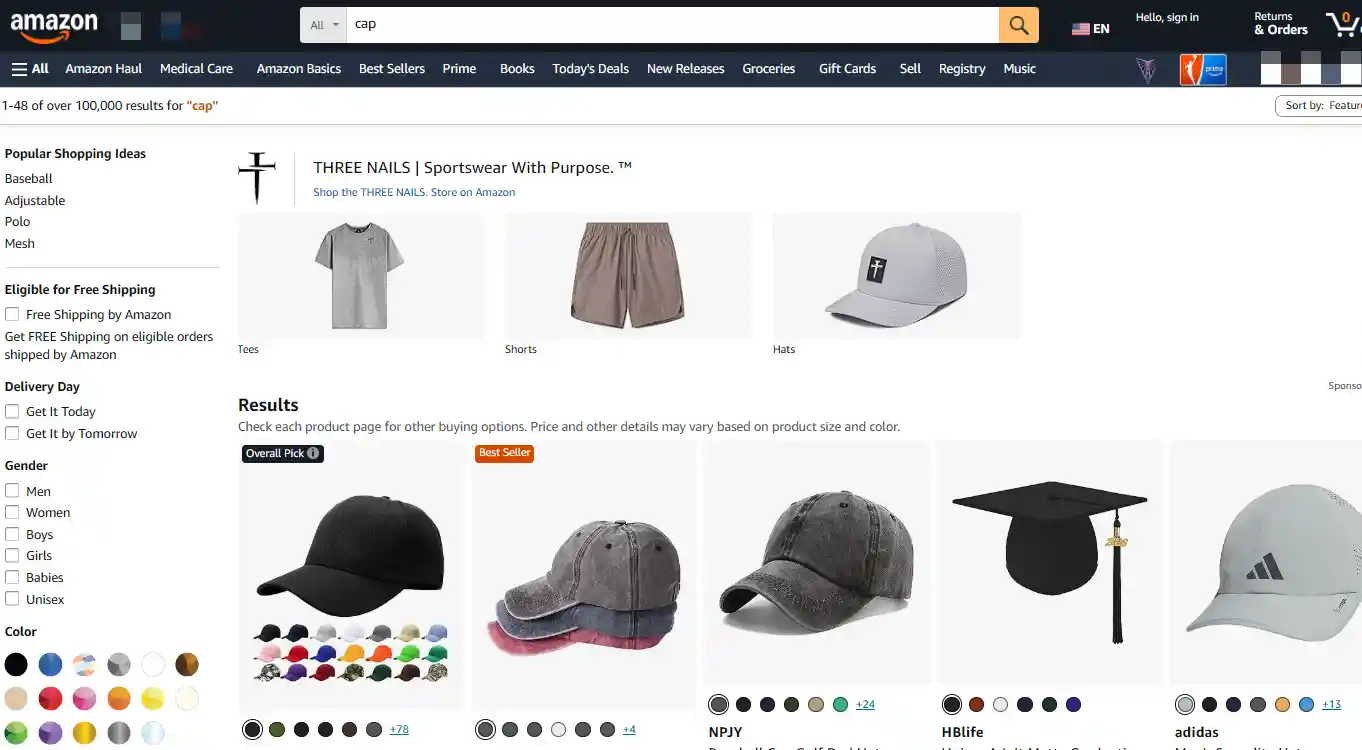Open the Shorts thumbnail from Three Nails
1362x750 pixels.
point(628,276)
